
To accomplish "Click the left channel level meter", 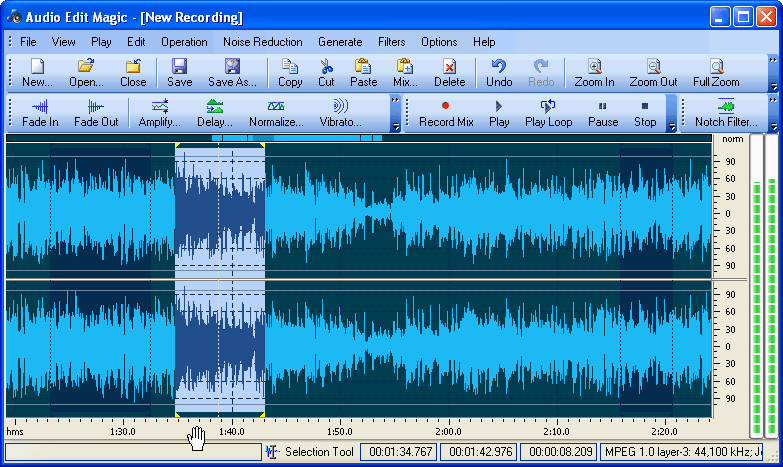I will pos(757,286).
